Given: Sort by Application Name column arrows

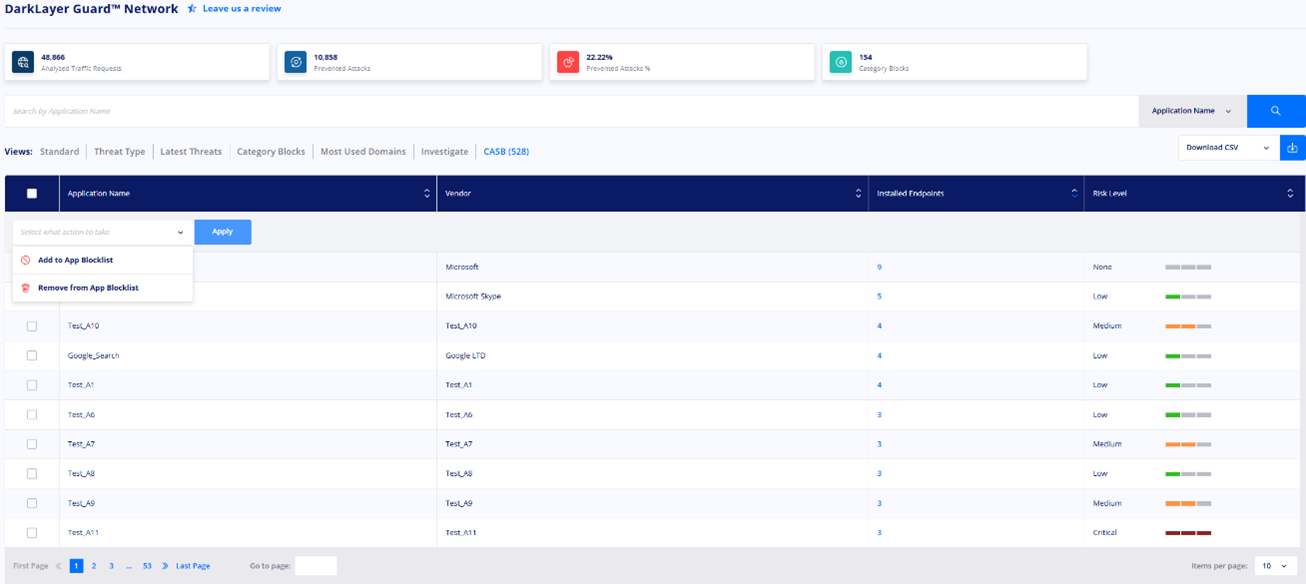Looking at the screenshot, I should pos(427,194).
